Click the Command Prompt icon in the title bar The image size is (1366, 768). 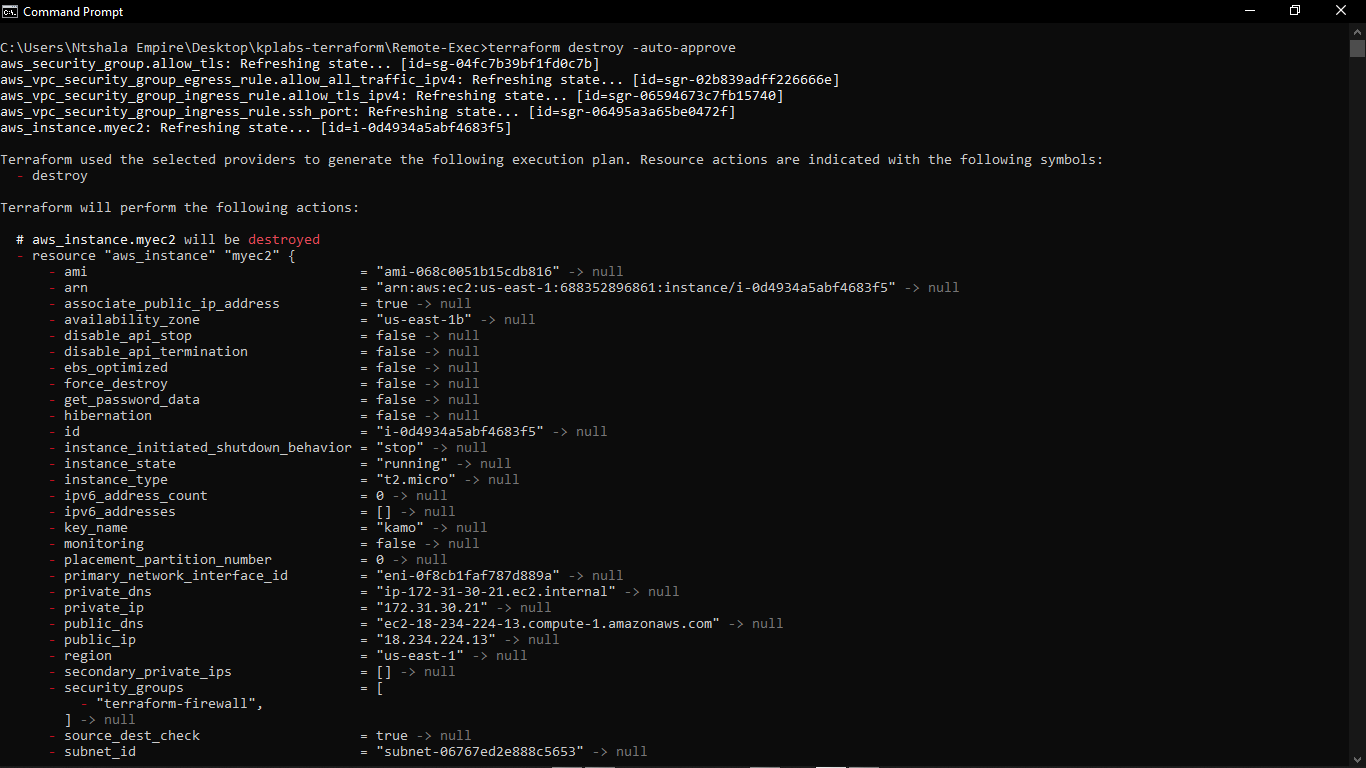[x=10, y=11]
